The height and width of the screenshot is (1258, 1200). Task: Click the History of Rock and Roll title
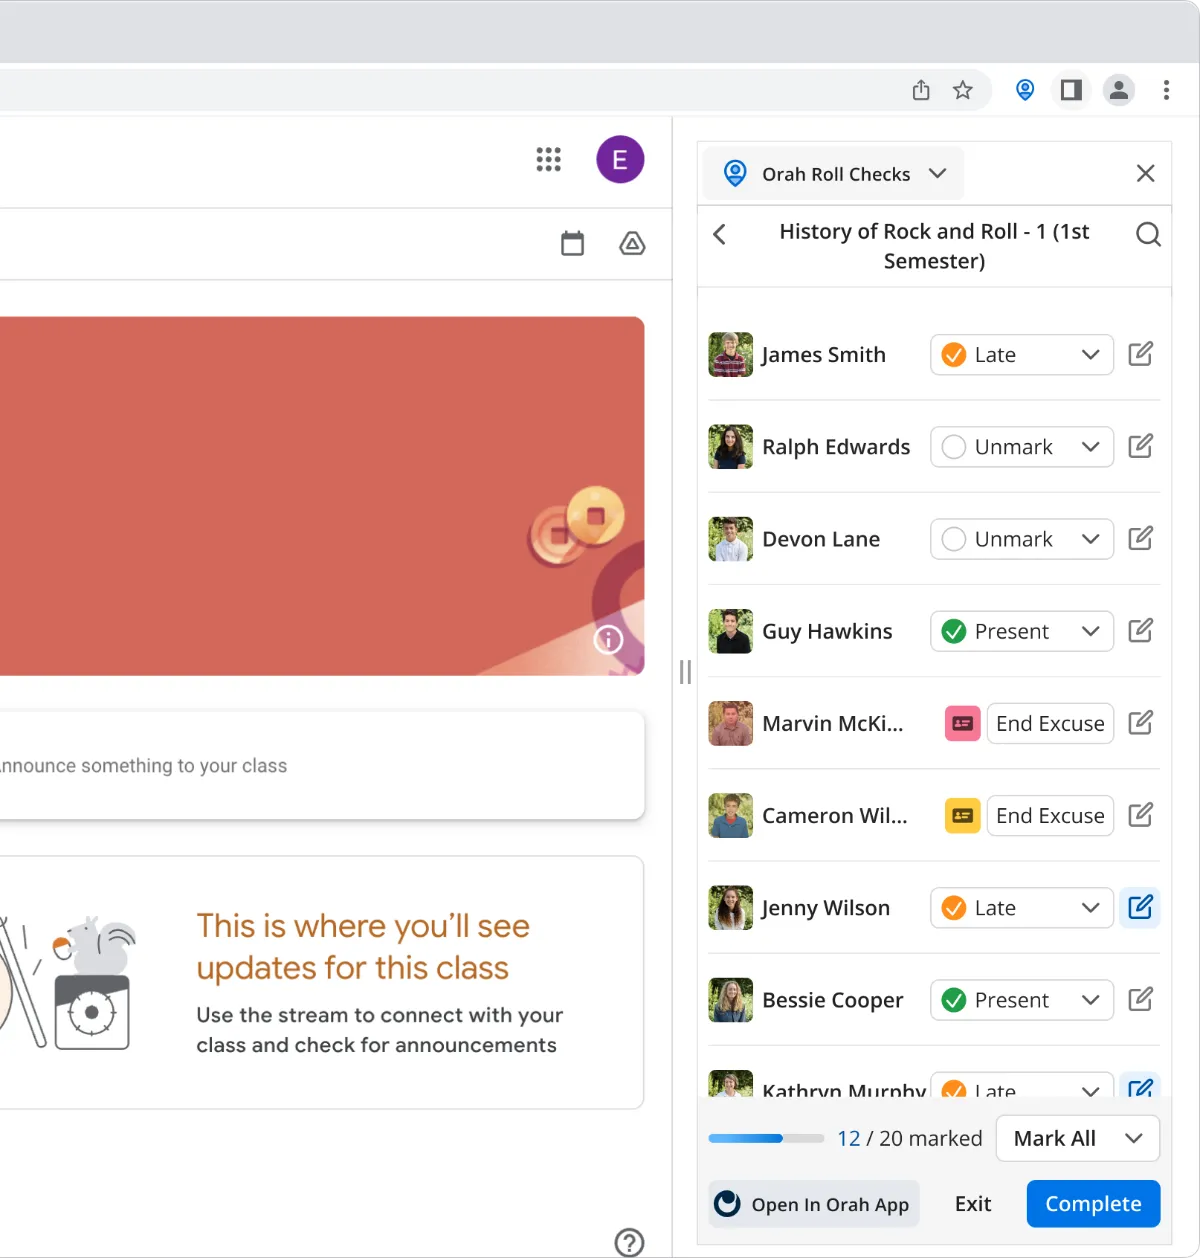click(934, 246)
